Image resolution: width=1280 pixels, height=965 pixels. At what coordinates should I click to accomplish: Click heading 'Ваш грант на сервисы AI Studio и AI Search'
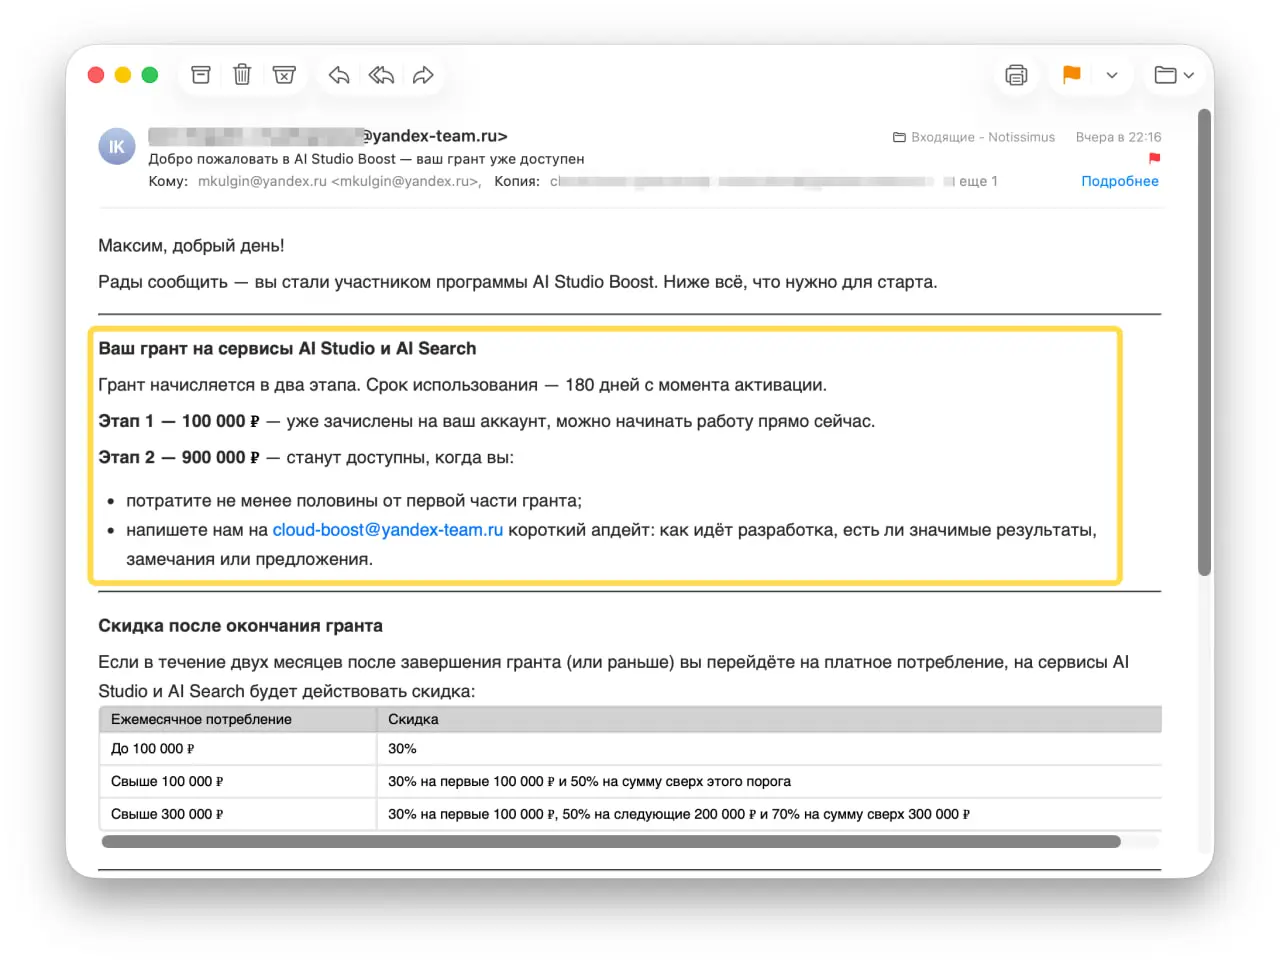(x=287, y=349)
